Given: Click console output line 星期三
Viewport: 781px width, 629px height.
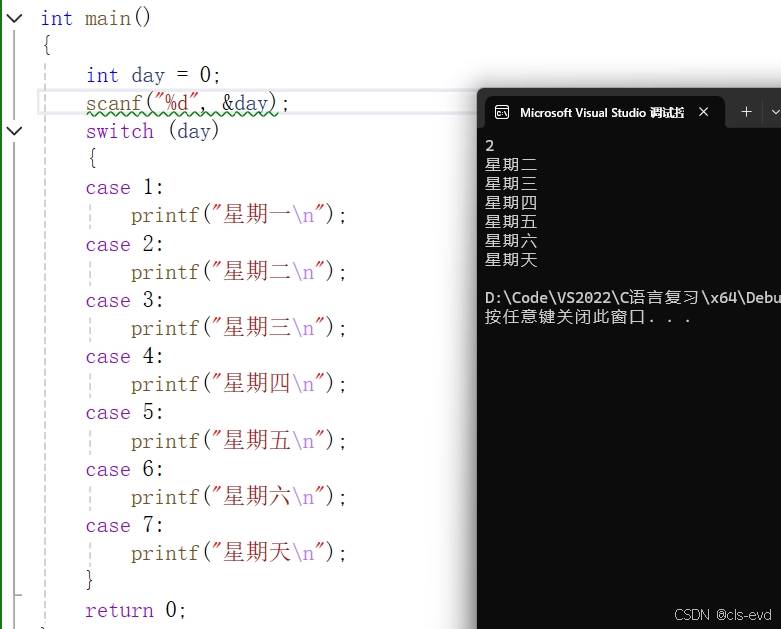Looking at the screenshot, I should click(x=511, y=184).
